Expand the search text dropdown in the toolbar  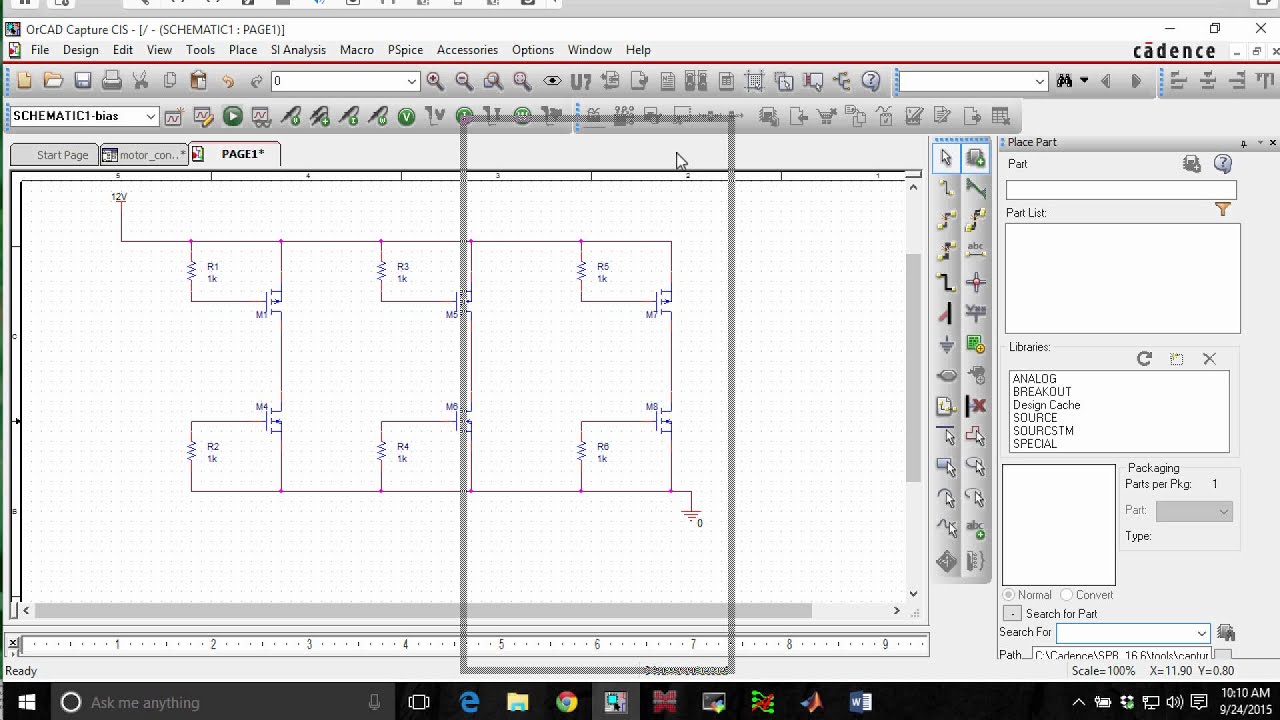(x=1040, y=81)
